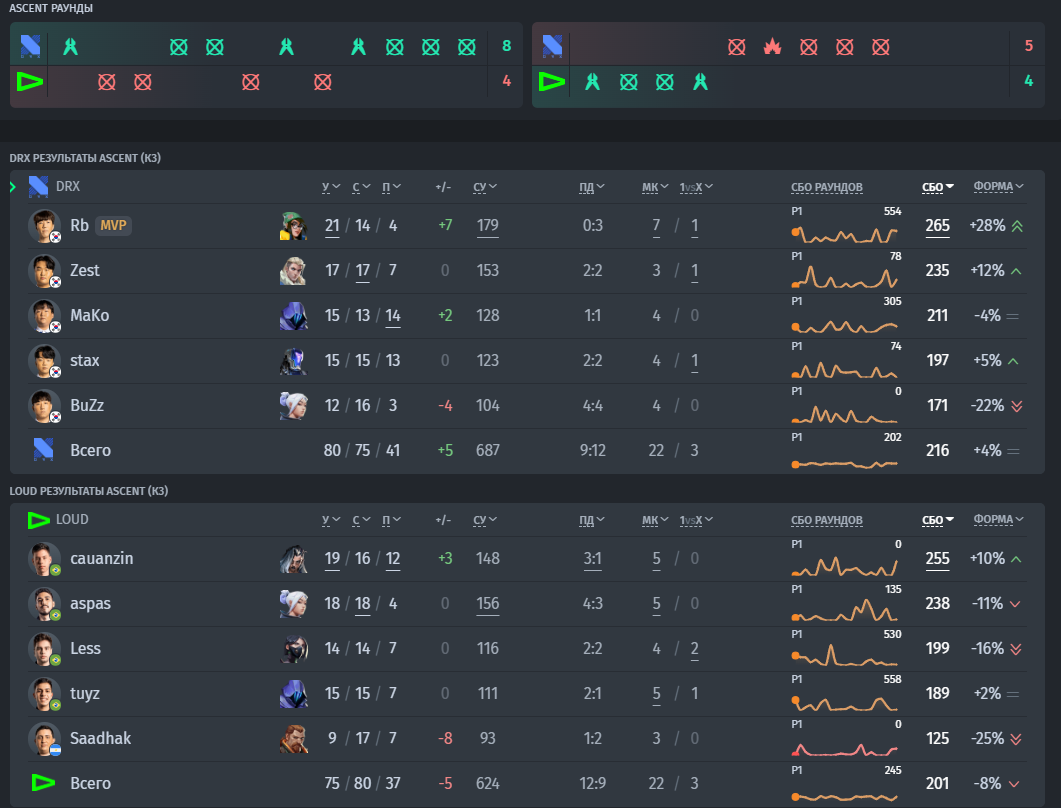Open Rb player profile link
Image resolution: width=1061 pixels, height=808 pixels.
tap(79, 225)
